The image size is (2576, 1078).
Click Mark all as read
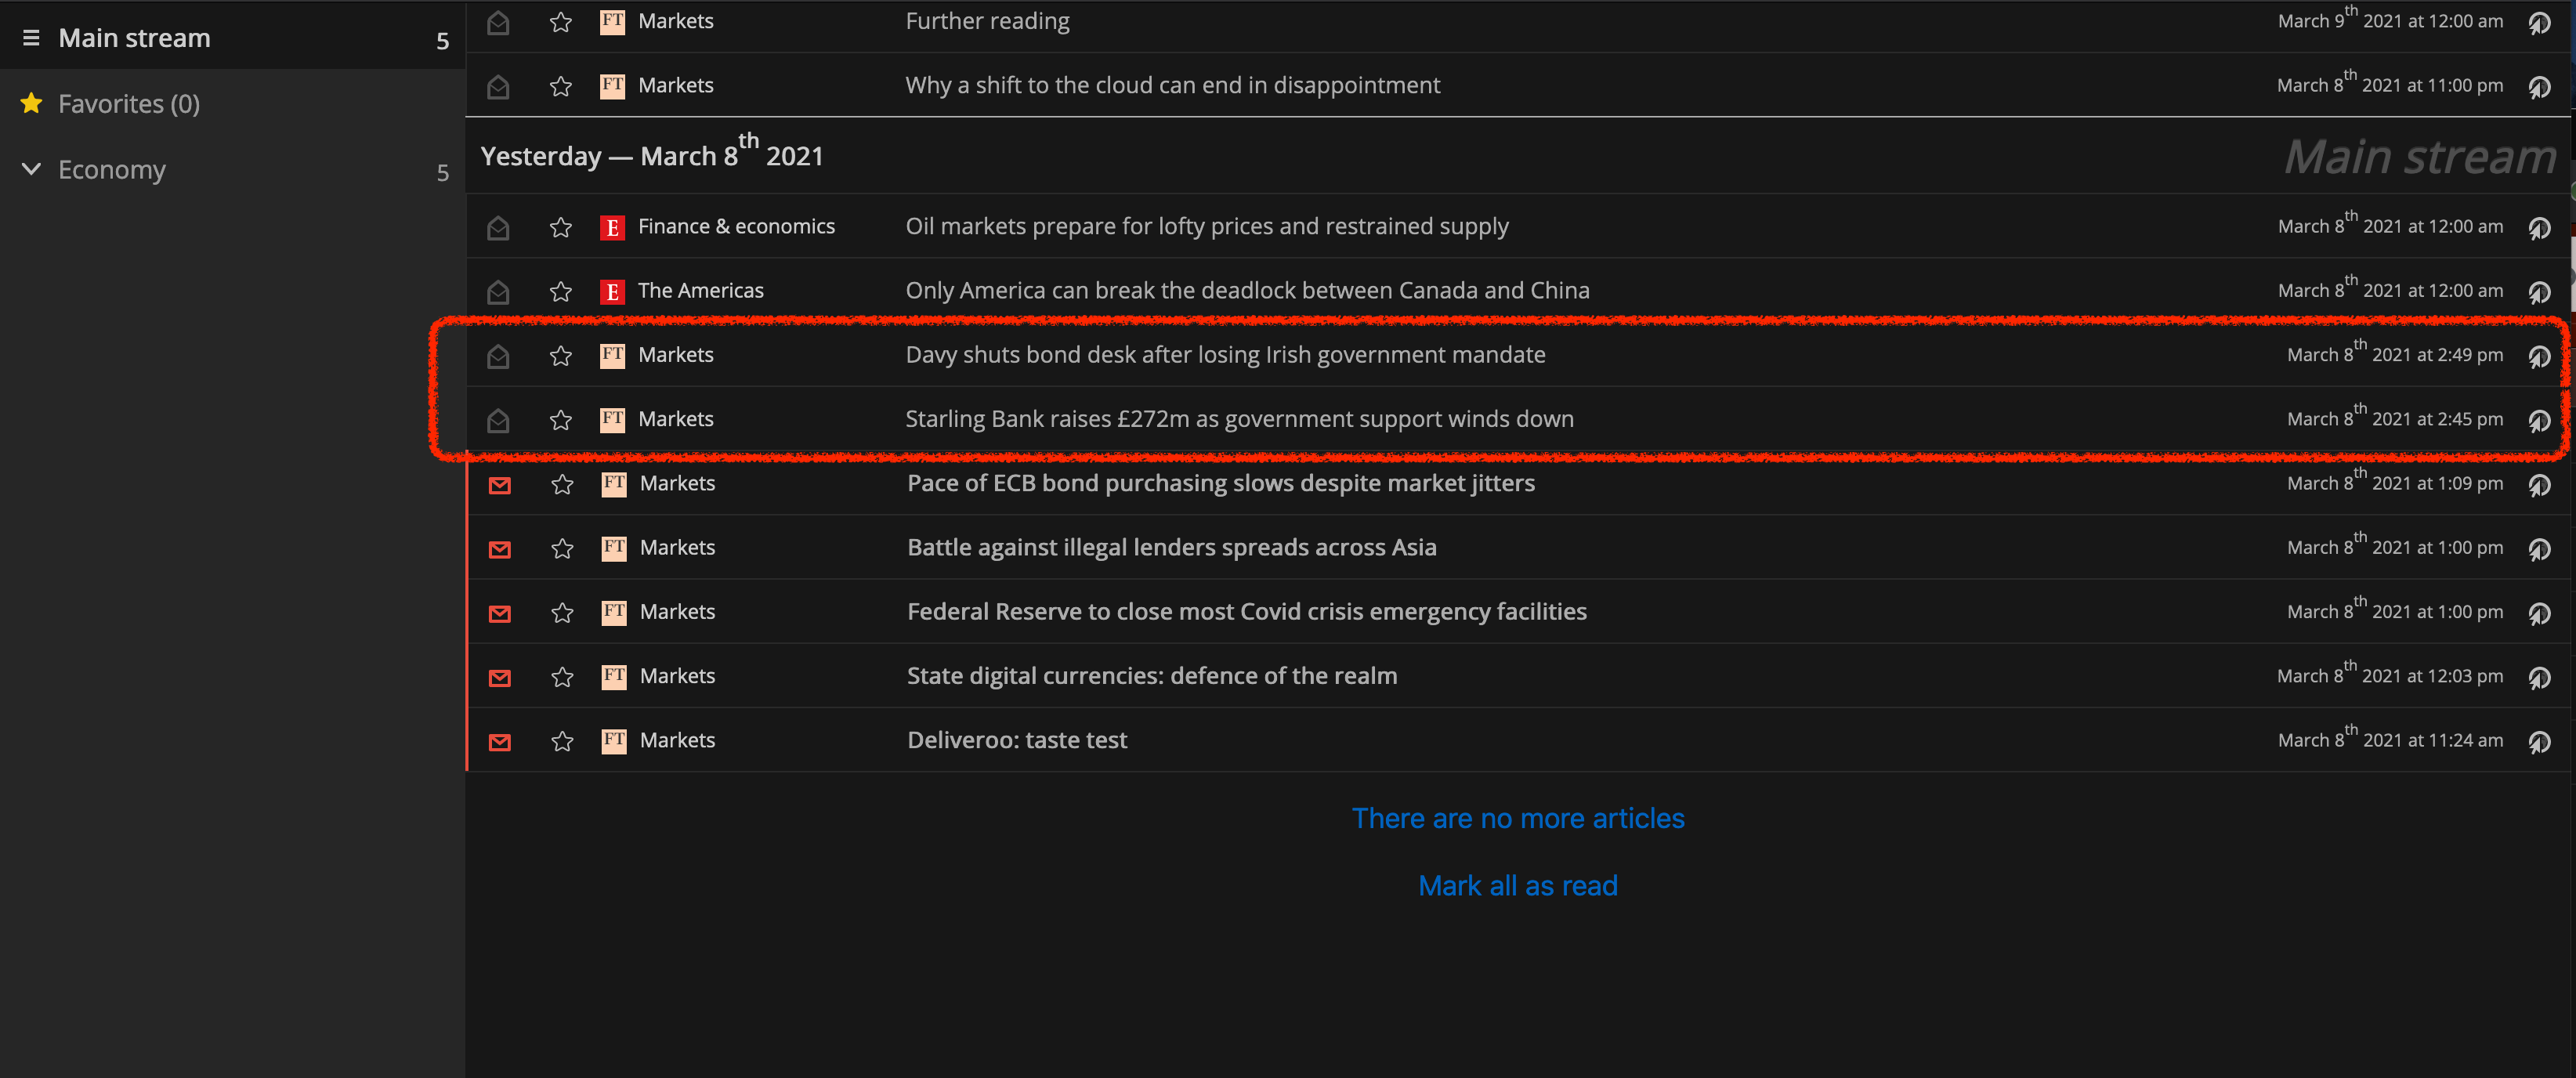1517,885
